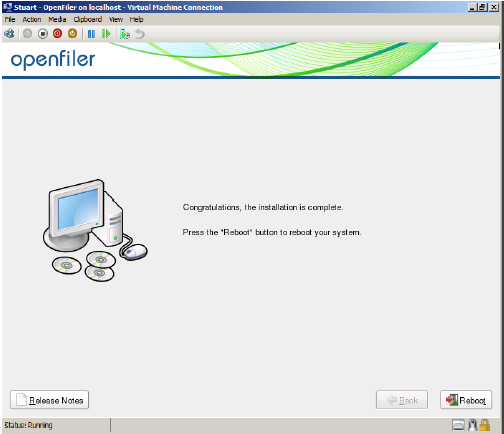Close the Virtual Machine Connection window
504x434 pixels.
pyautogui.click(x=494, y=7)
